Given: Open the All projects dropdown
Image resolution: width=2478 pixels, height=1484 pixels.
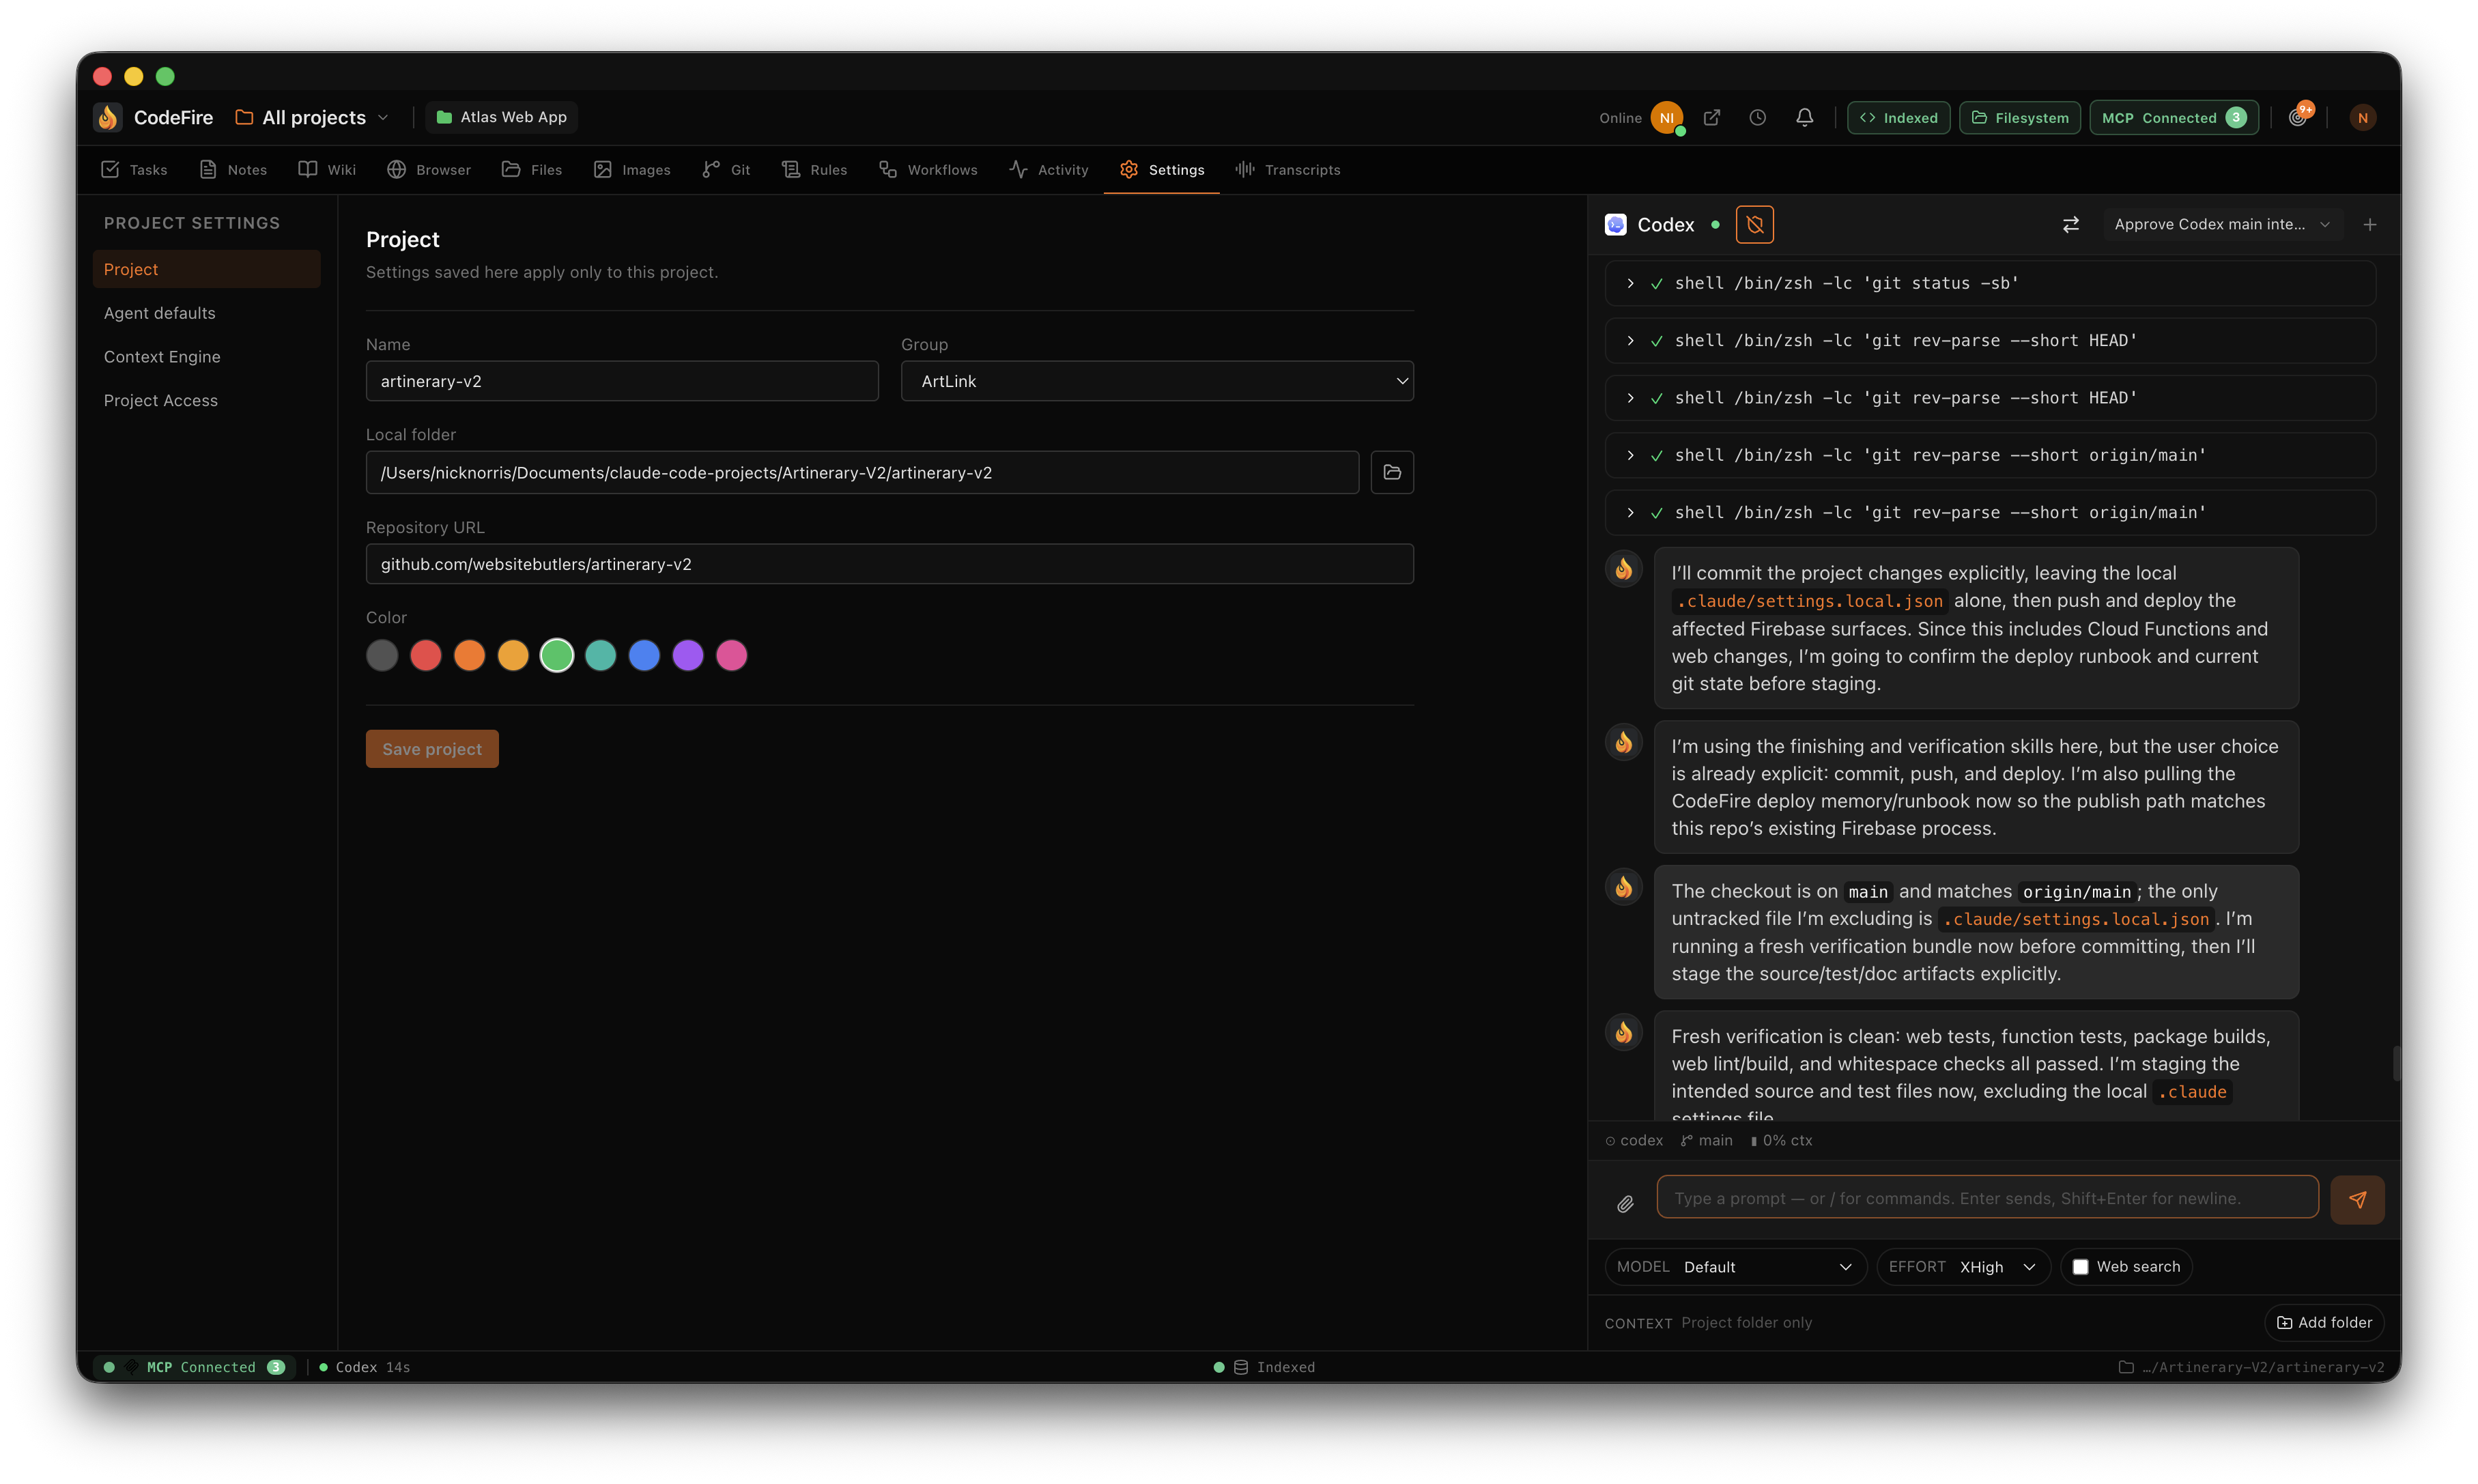Looking at the screenshot, I should tap(312, 118).
